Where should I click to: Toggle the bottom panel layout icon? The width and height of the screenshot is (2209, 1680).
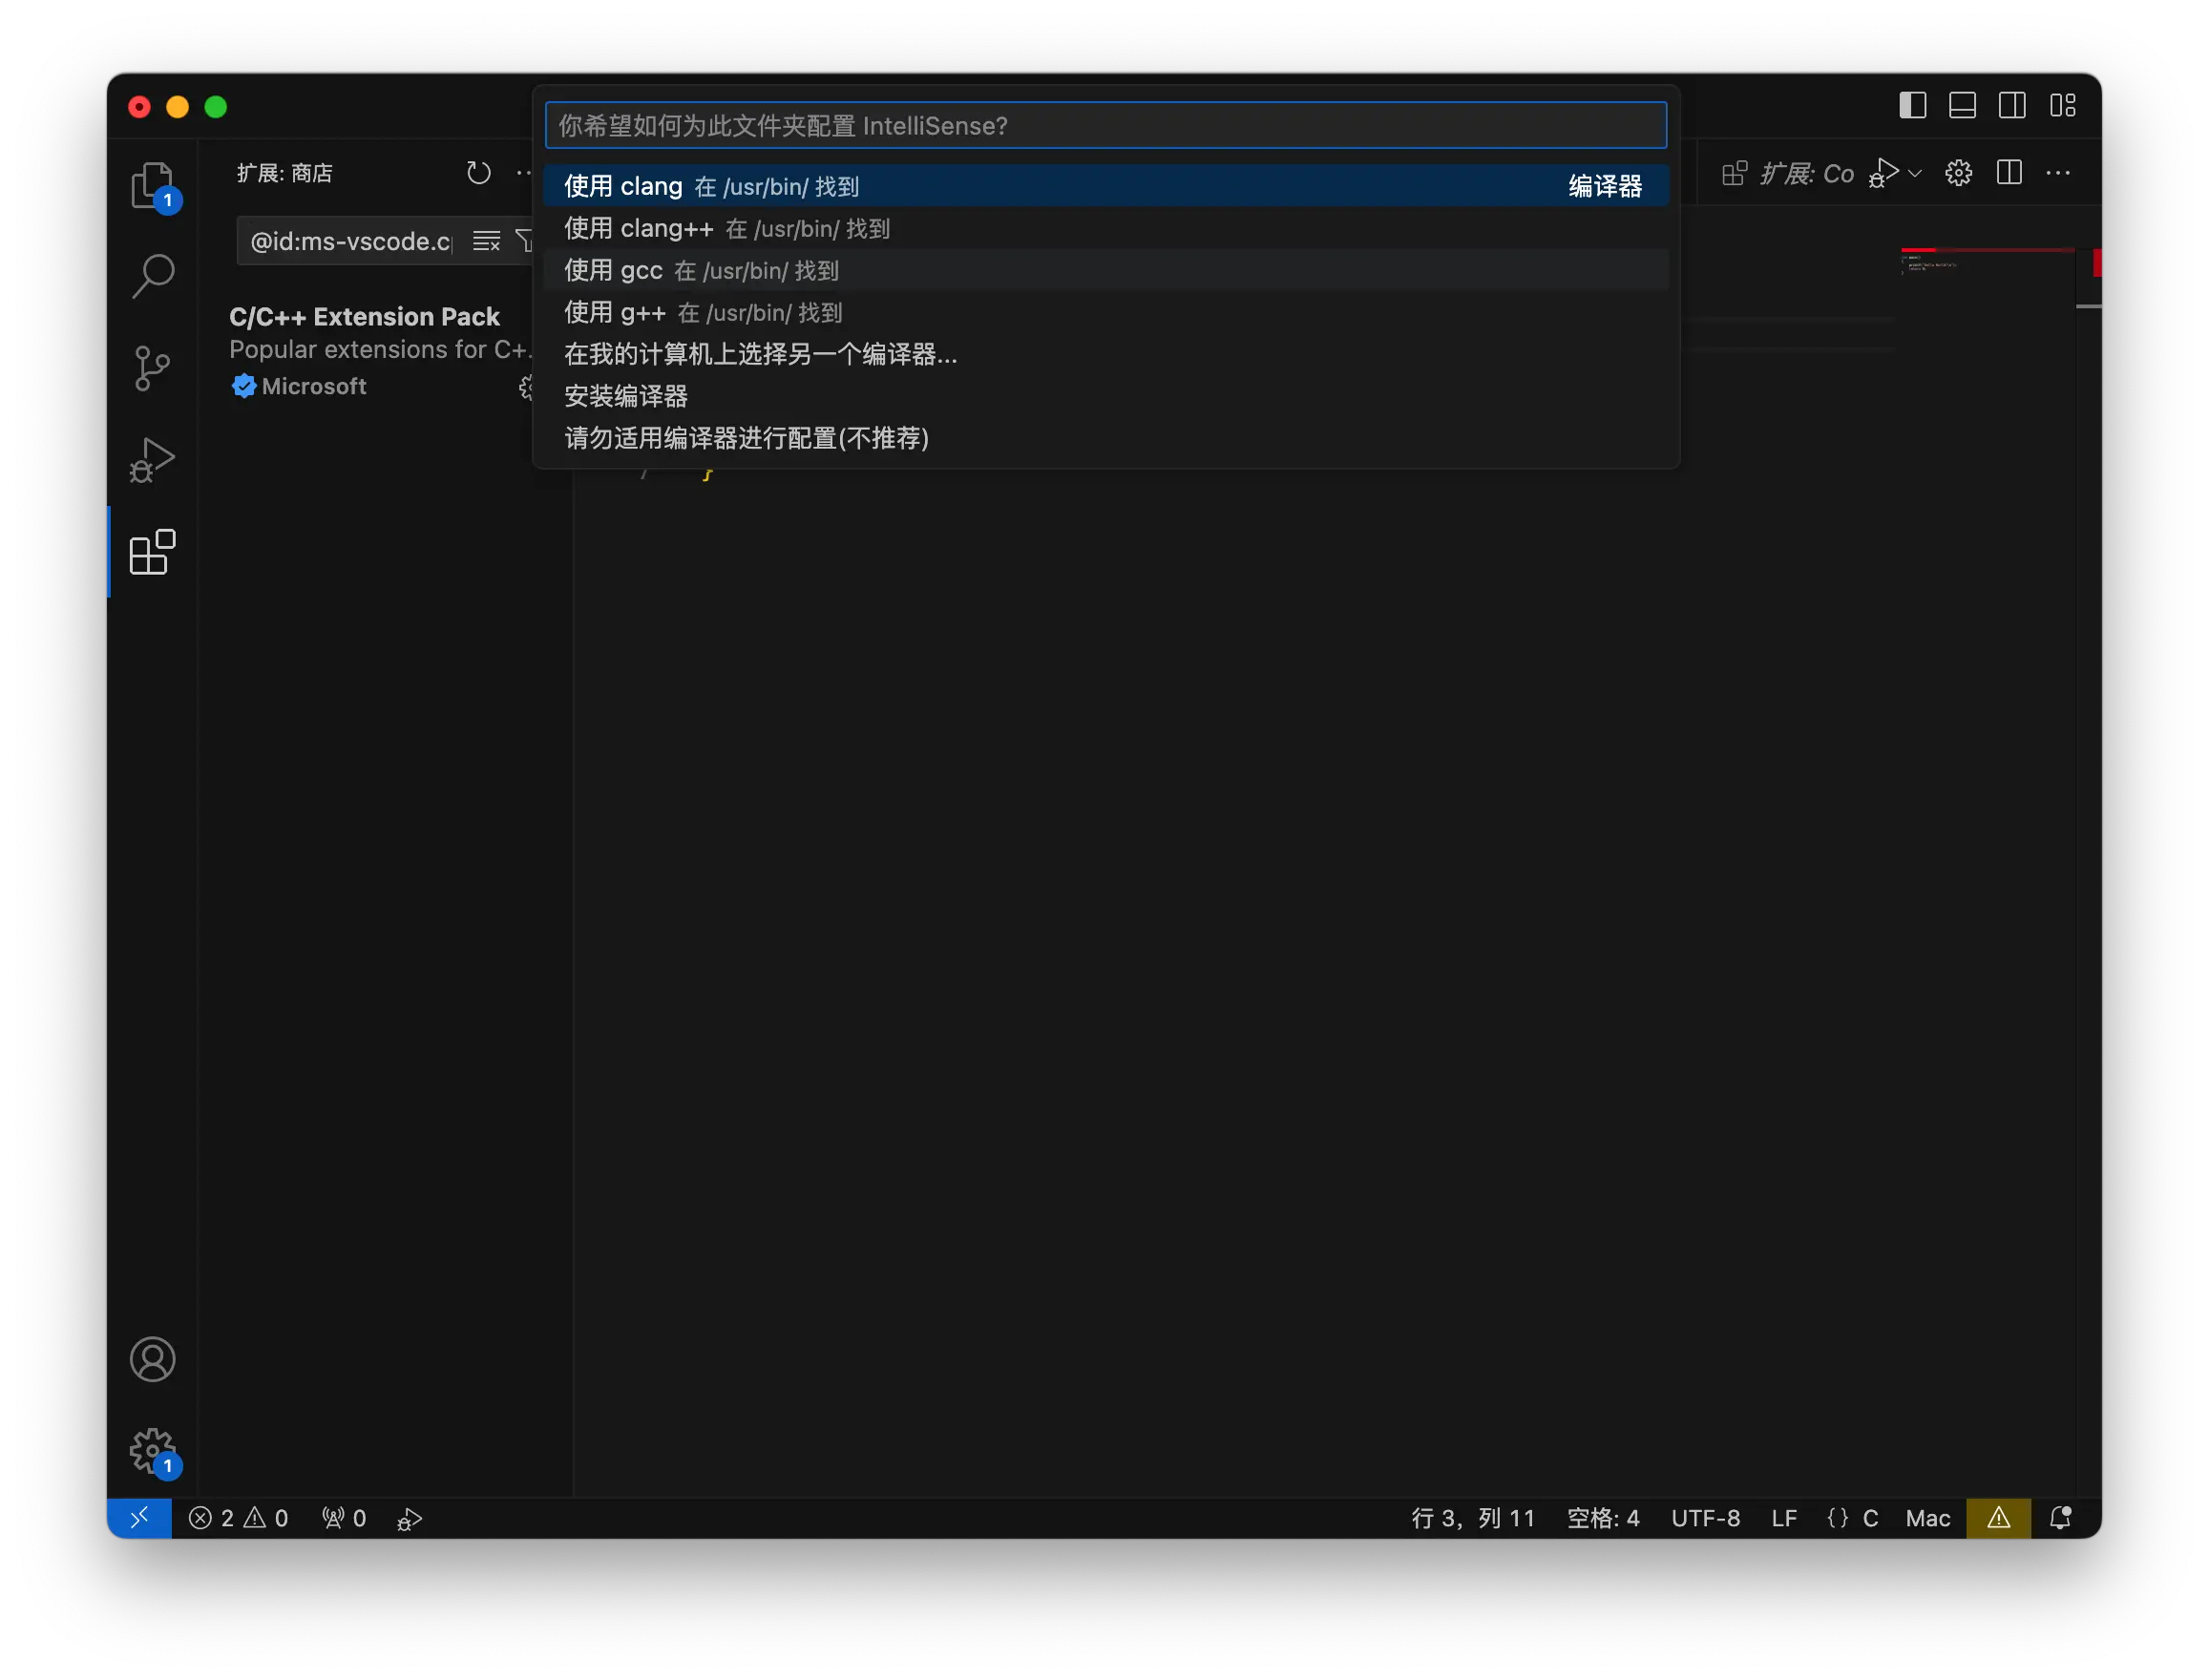coord(1962,105)
